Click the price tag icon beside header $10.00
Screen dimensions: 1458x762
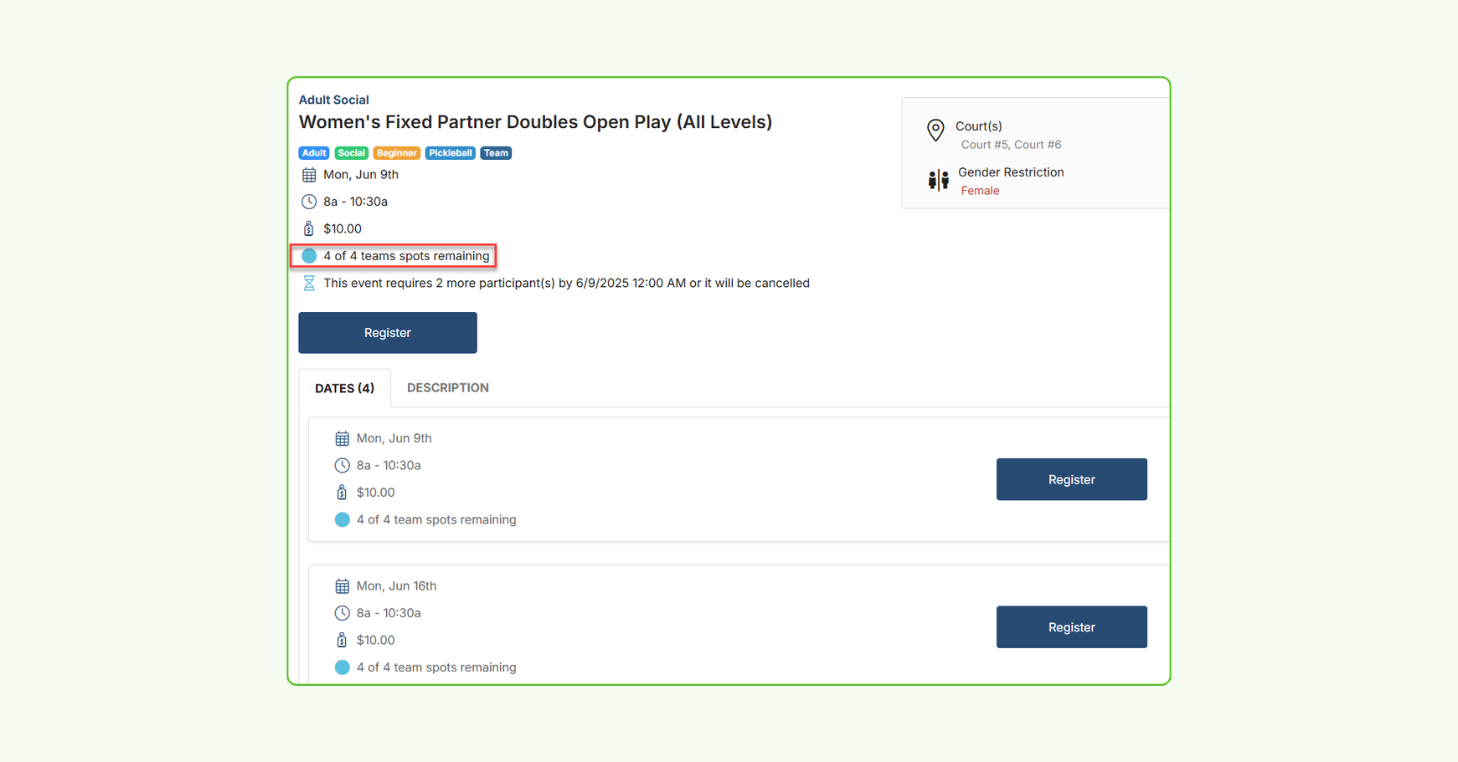(309, 229)
